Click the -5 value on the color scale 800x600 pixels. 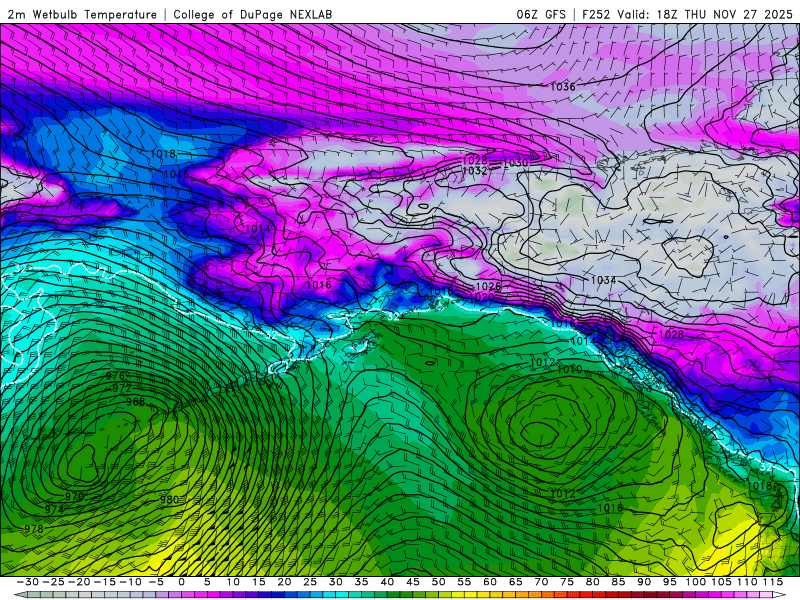(x=156, y=582)
